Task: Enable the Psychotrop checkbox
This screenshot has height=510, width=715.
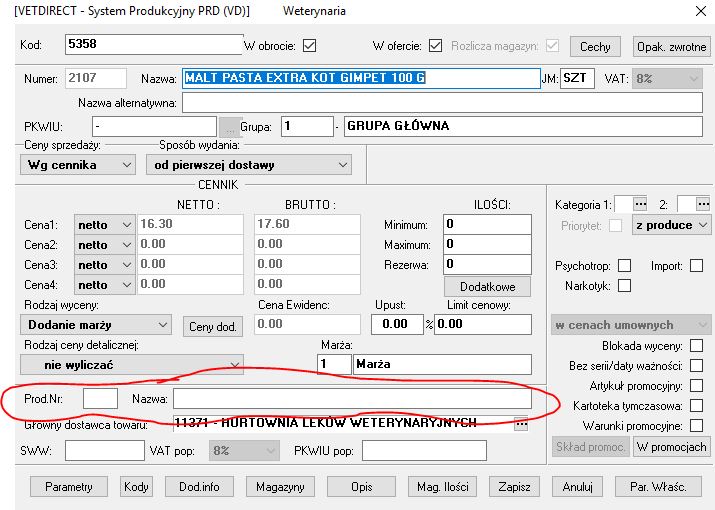Action: tap(624, 266)
